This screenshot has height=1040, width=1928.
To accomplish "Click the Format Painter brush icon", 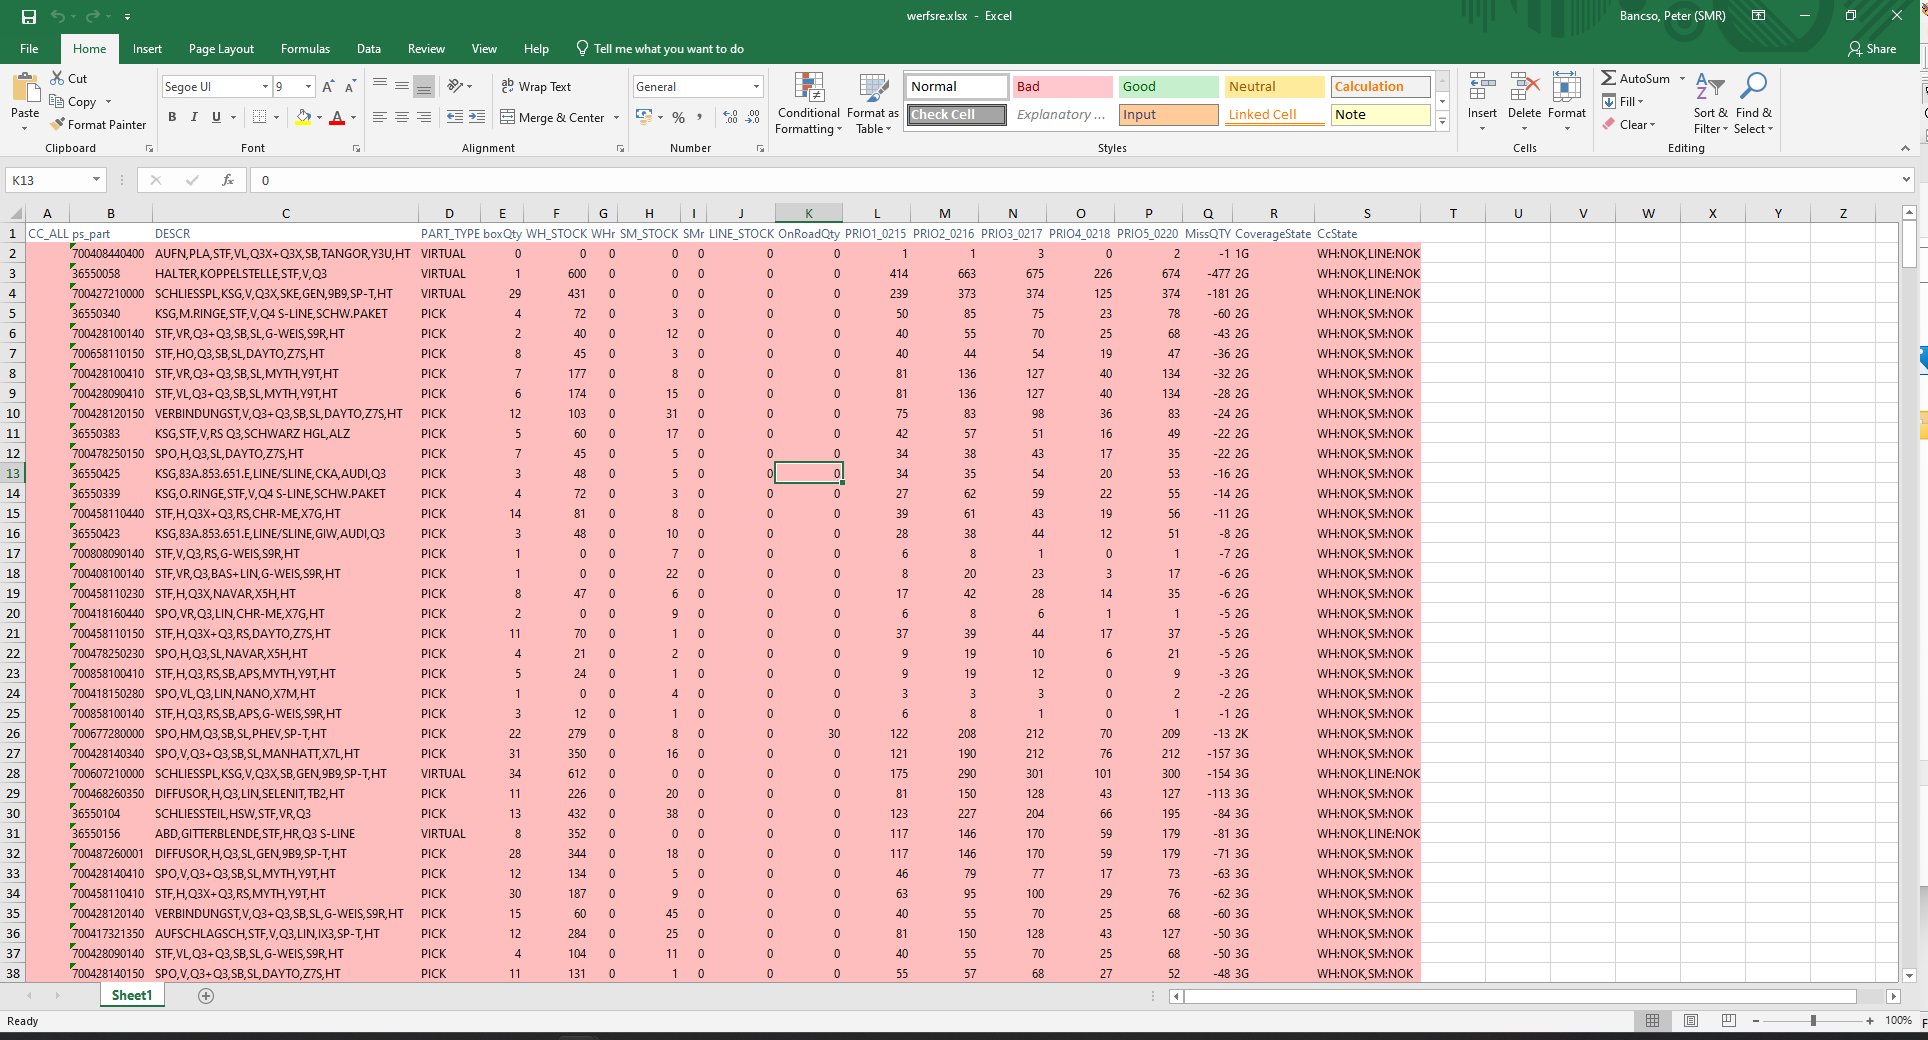I will 59,125.
